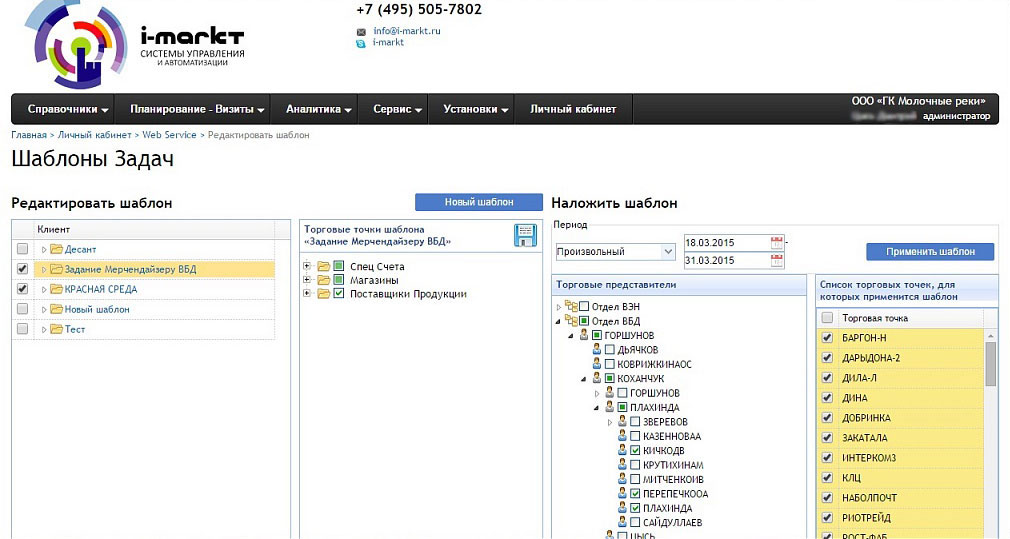1010x539 pixels.
Task: Click the folder icon of Поставщики Продукции
Action: 323,294
